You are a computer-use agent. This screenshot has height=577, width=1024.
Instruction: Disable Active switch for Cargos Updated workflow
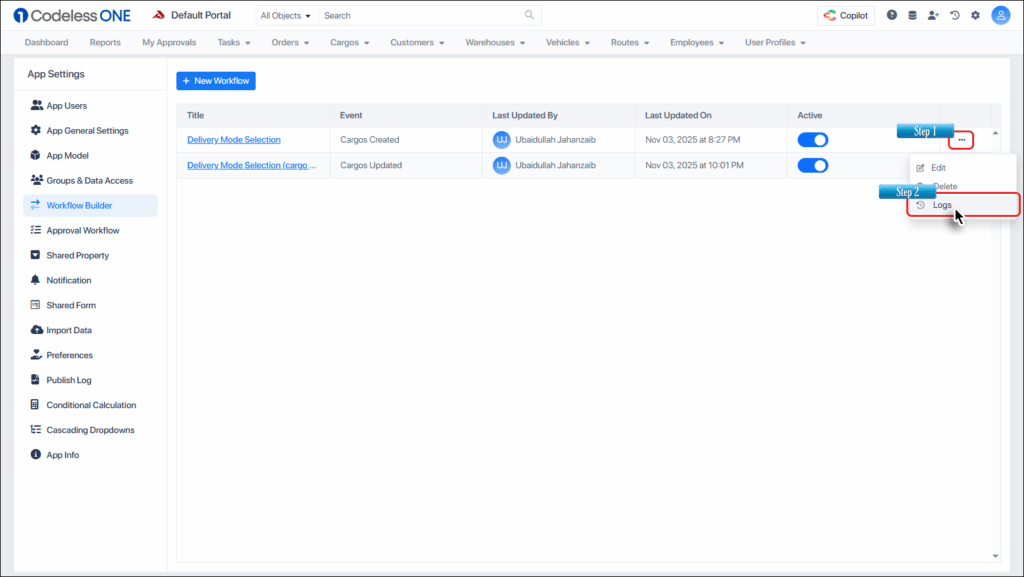[812, 165]
